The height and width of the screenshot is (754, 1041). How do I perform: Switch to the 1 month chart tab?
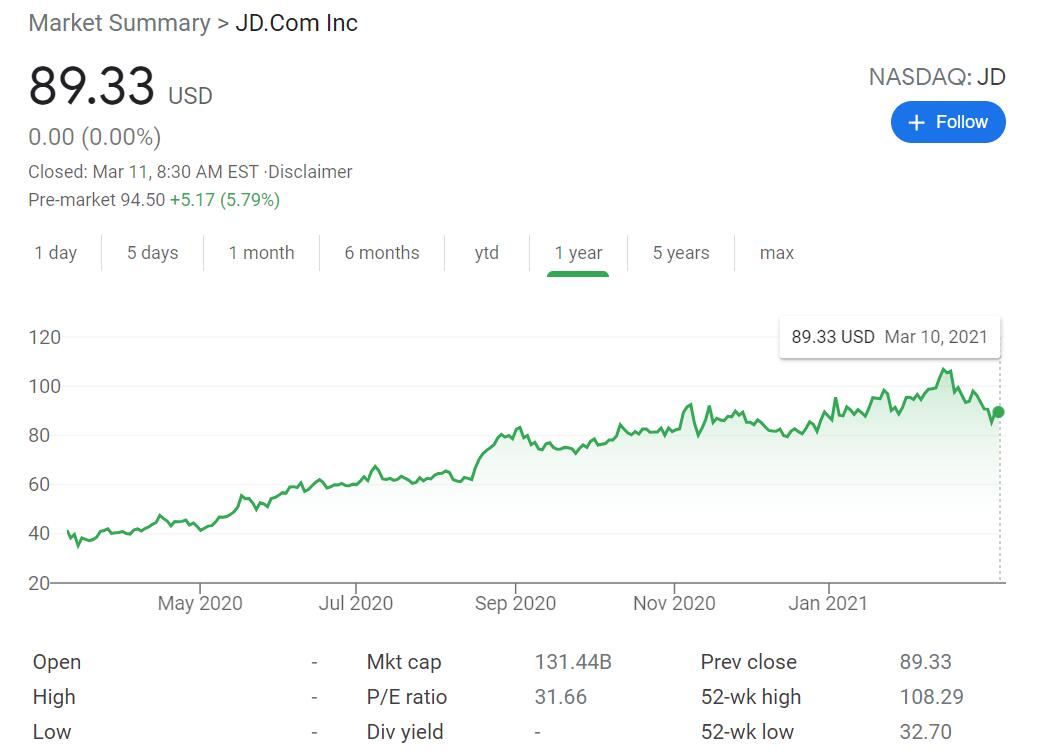(261, 253)
